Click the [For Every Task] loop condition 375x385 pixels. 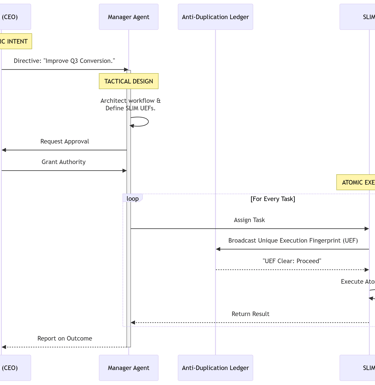click(x=273, y=199)
